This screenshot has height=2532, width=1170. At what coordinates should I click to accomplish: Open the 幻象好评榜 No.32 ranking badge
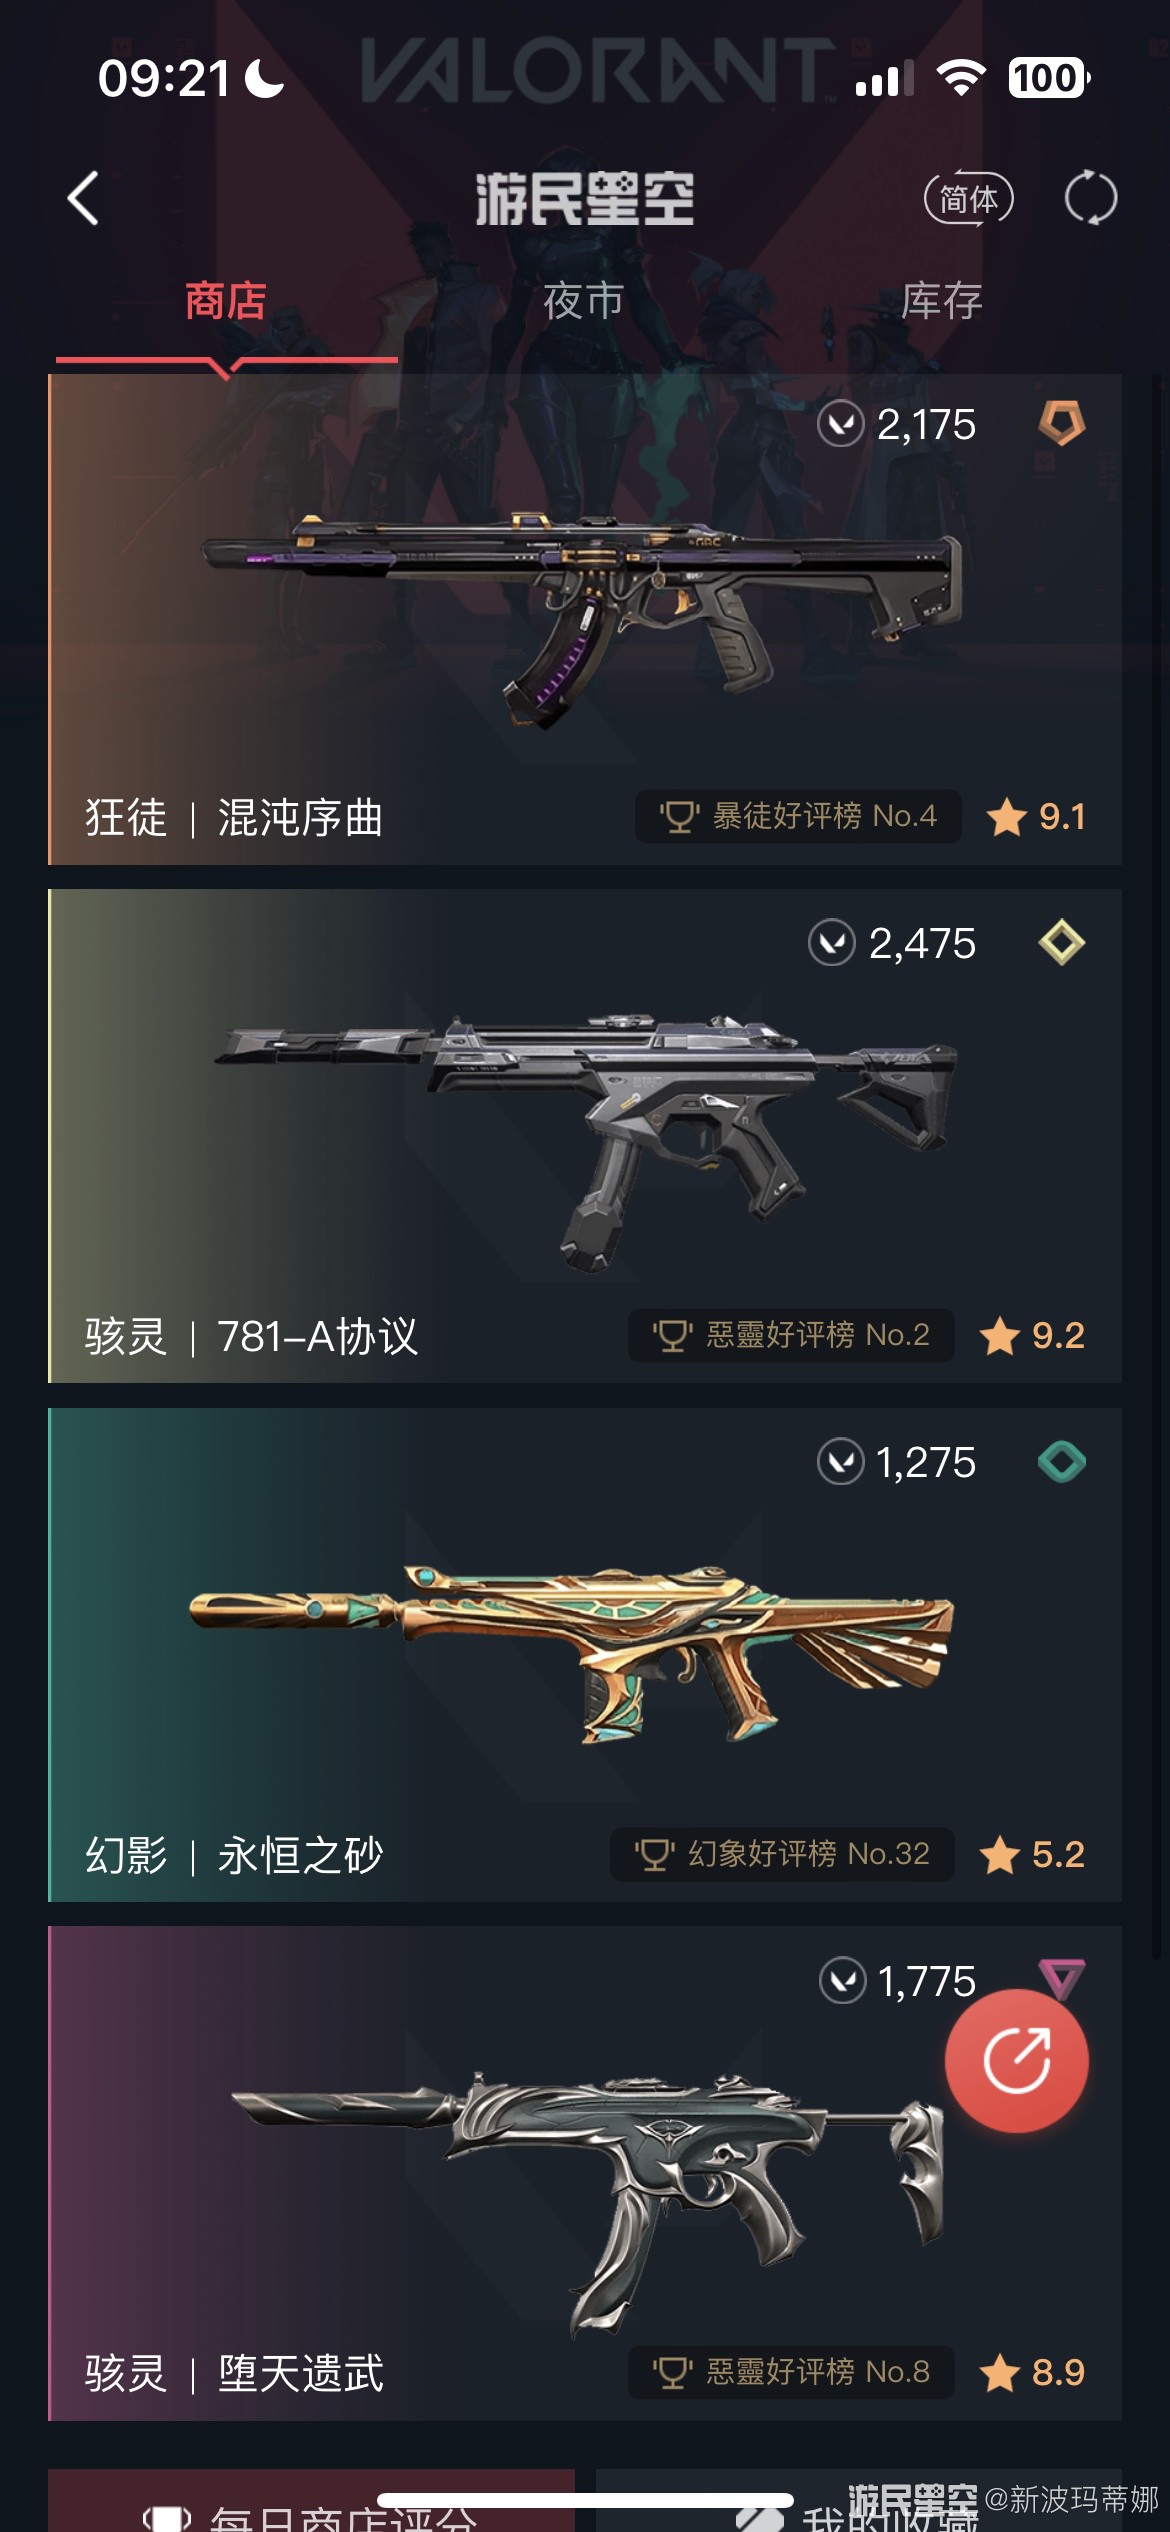tap(782, 1854)
